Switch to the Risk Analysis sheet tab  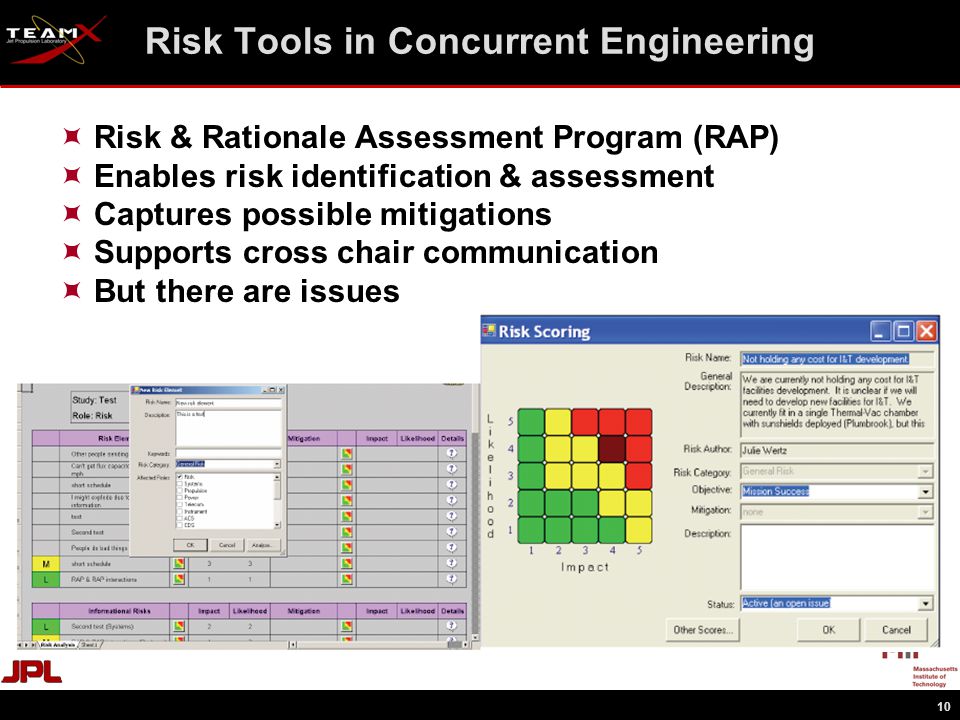click(58, 645)
